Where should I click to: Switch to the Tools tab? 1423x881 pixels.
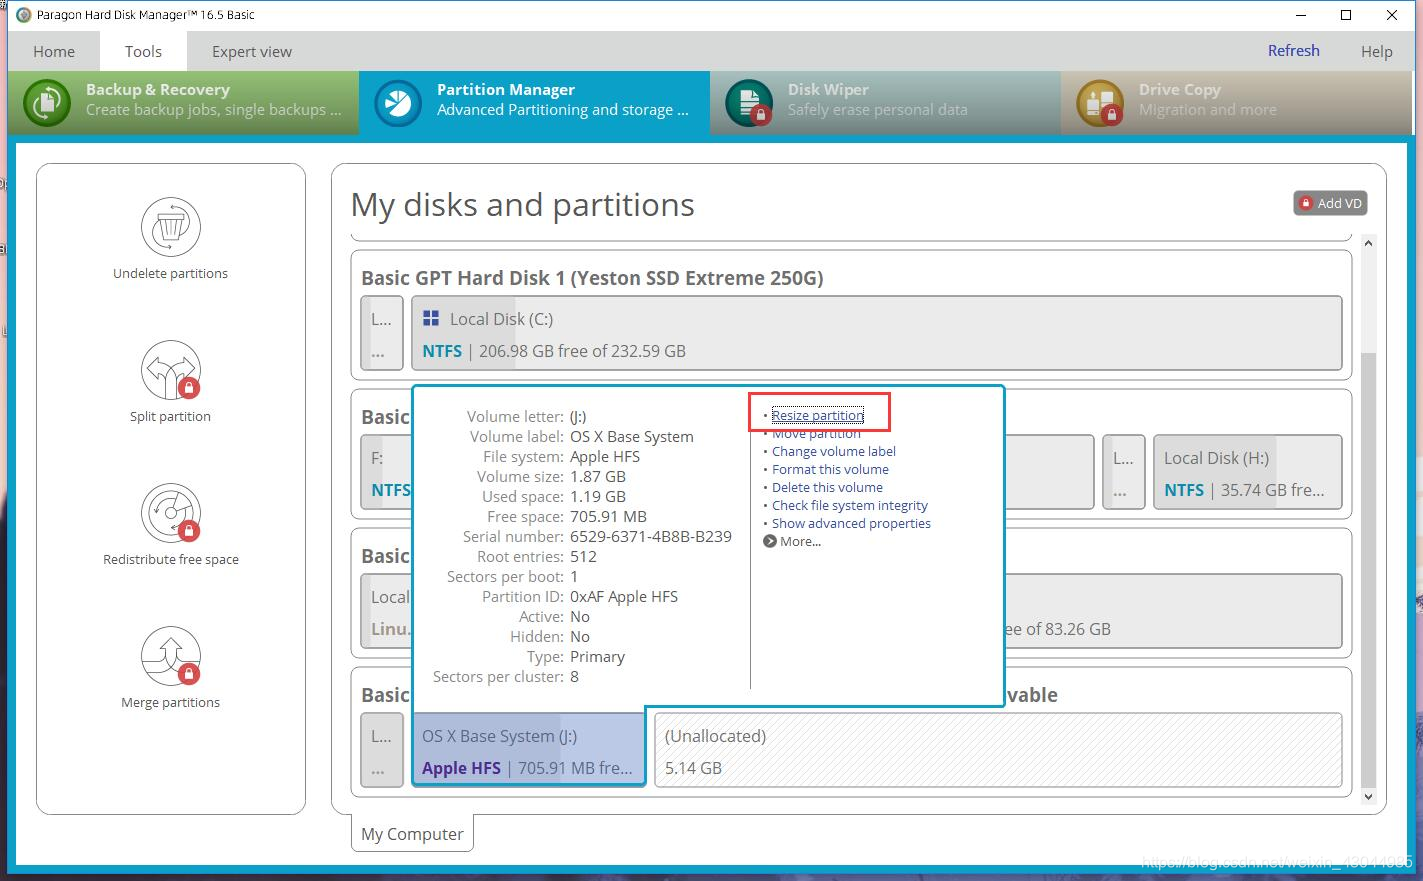143,51
